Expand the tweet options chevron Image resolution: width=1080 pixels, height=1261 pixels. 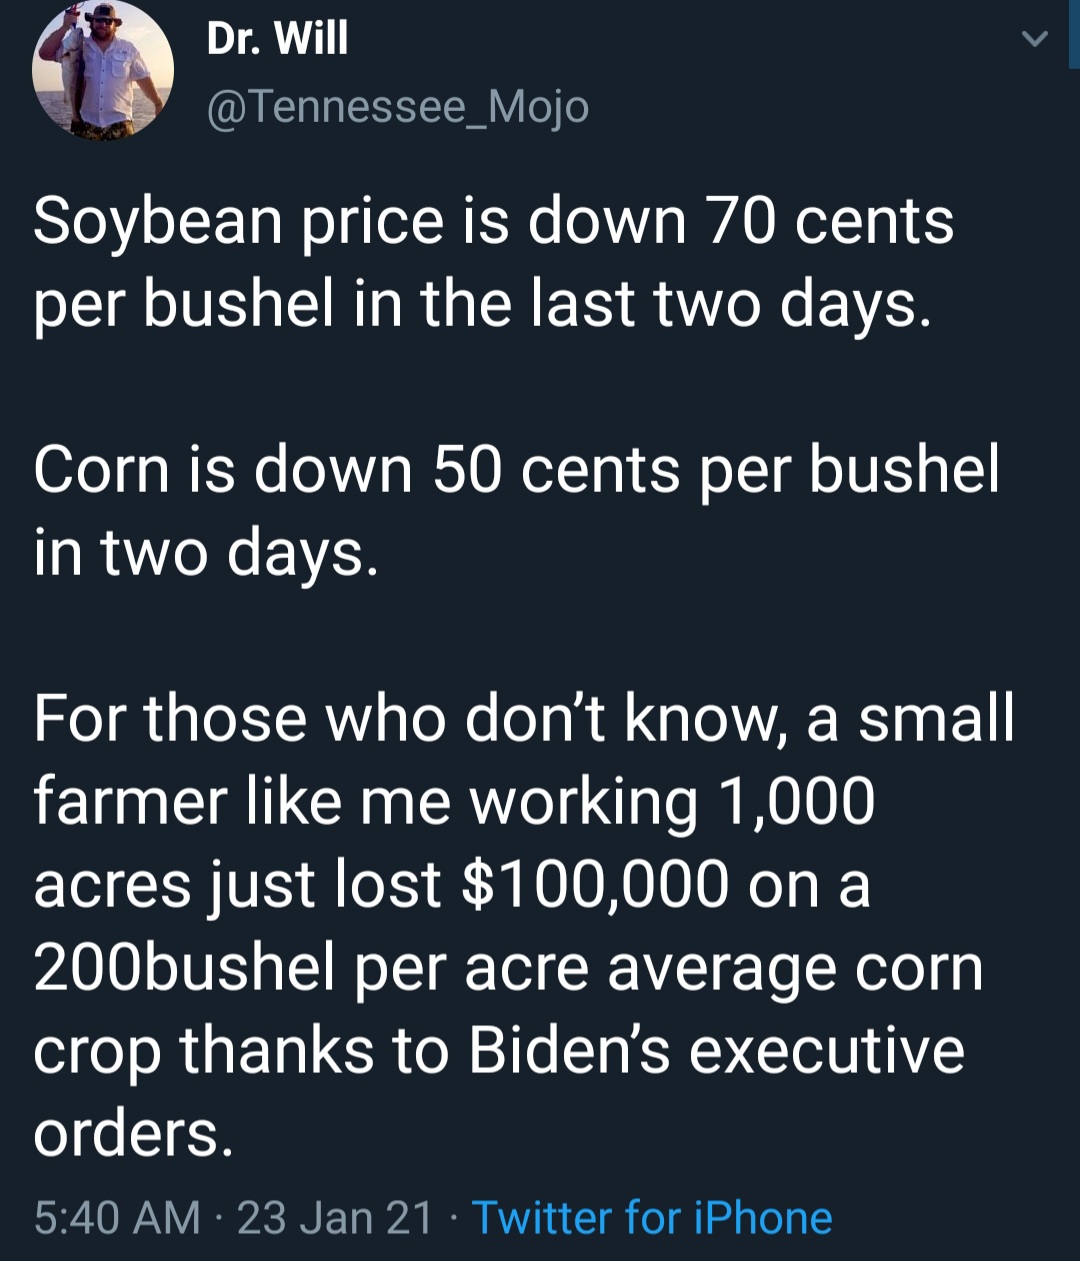(x=1034, y=39)
